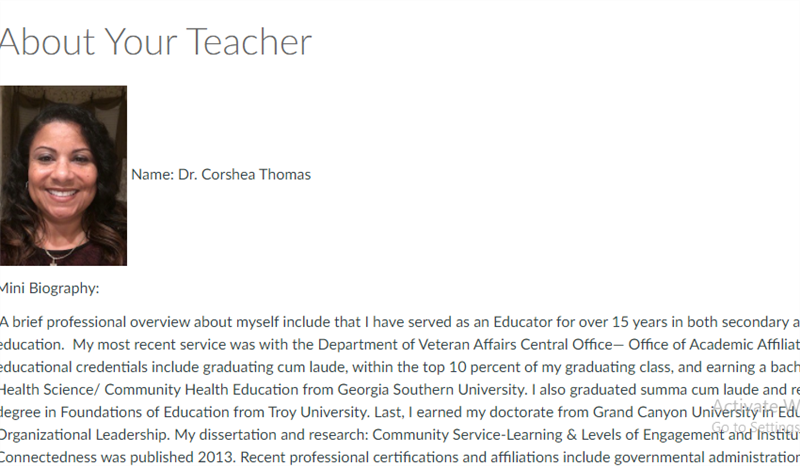Open the teacher's profile photo
The height and width of the screenshot is (466, 800).
(x=63, y=176)
